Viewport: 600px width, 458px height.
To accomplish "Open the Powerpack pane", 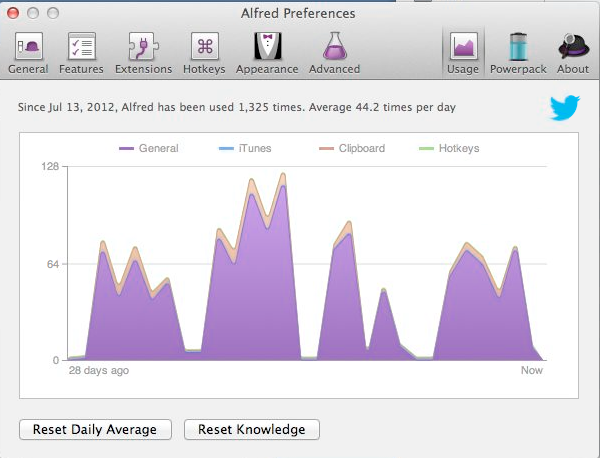I will coord(518,53).
